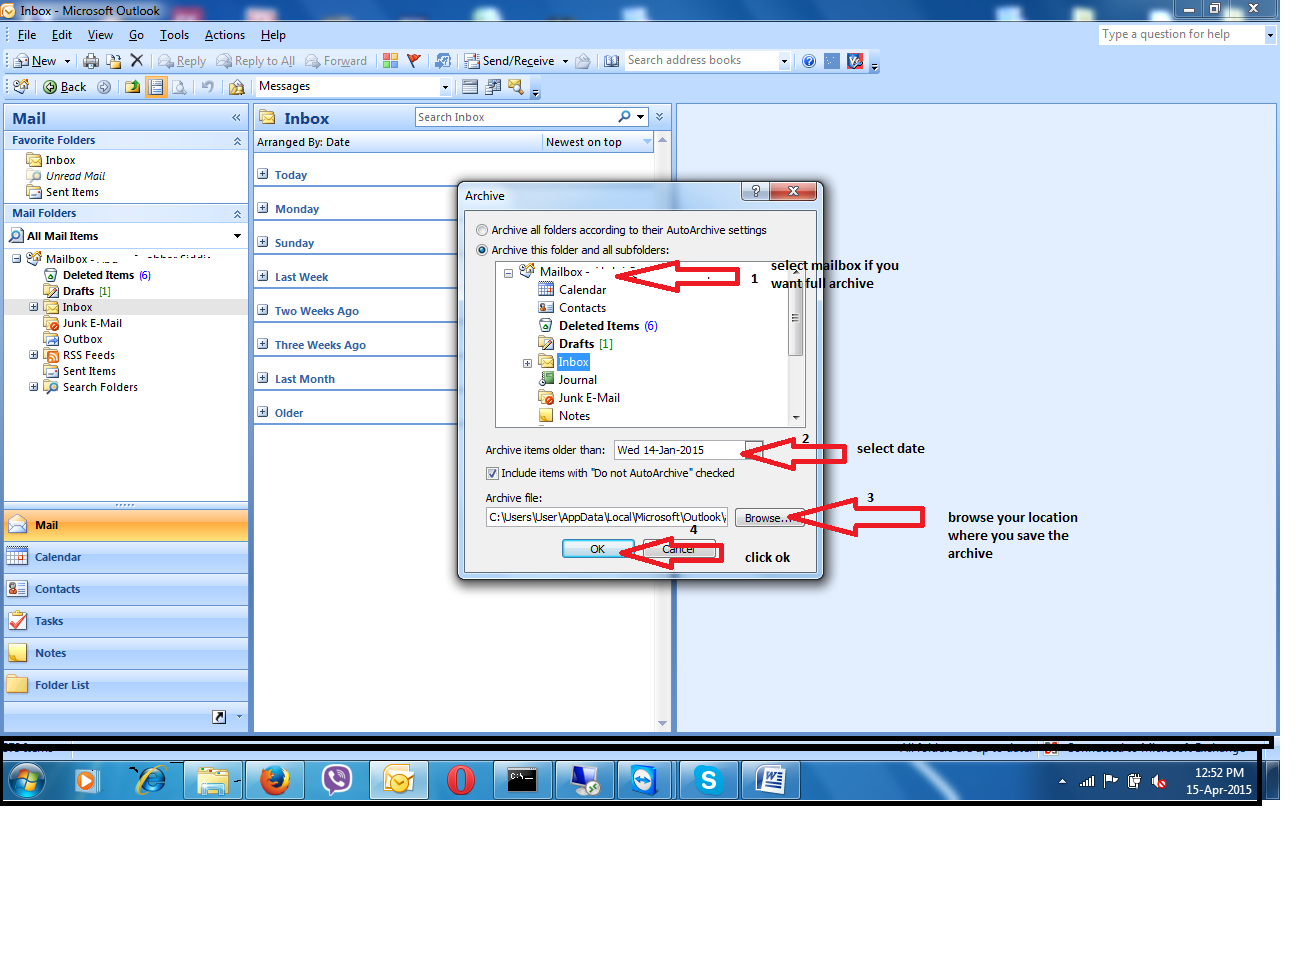The height and width of the screenshot is (964, 1315).
Task: Click the Back navigation button
Action: point(64,87)
